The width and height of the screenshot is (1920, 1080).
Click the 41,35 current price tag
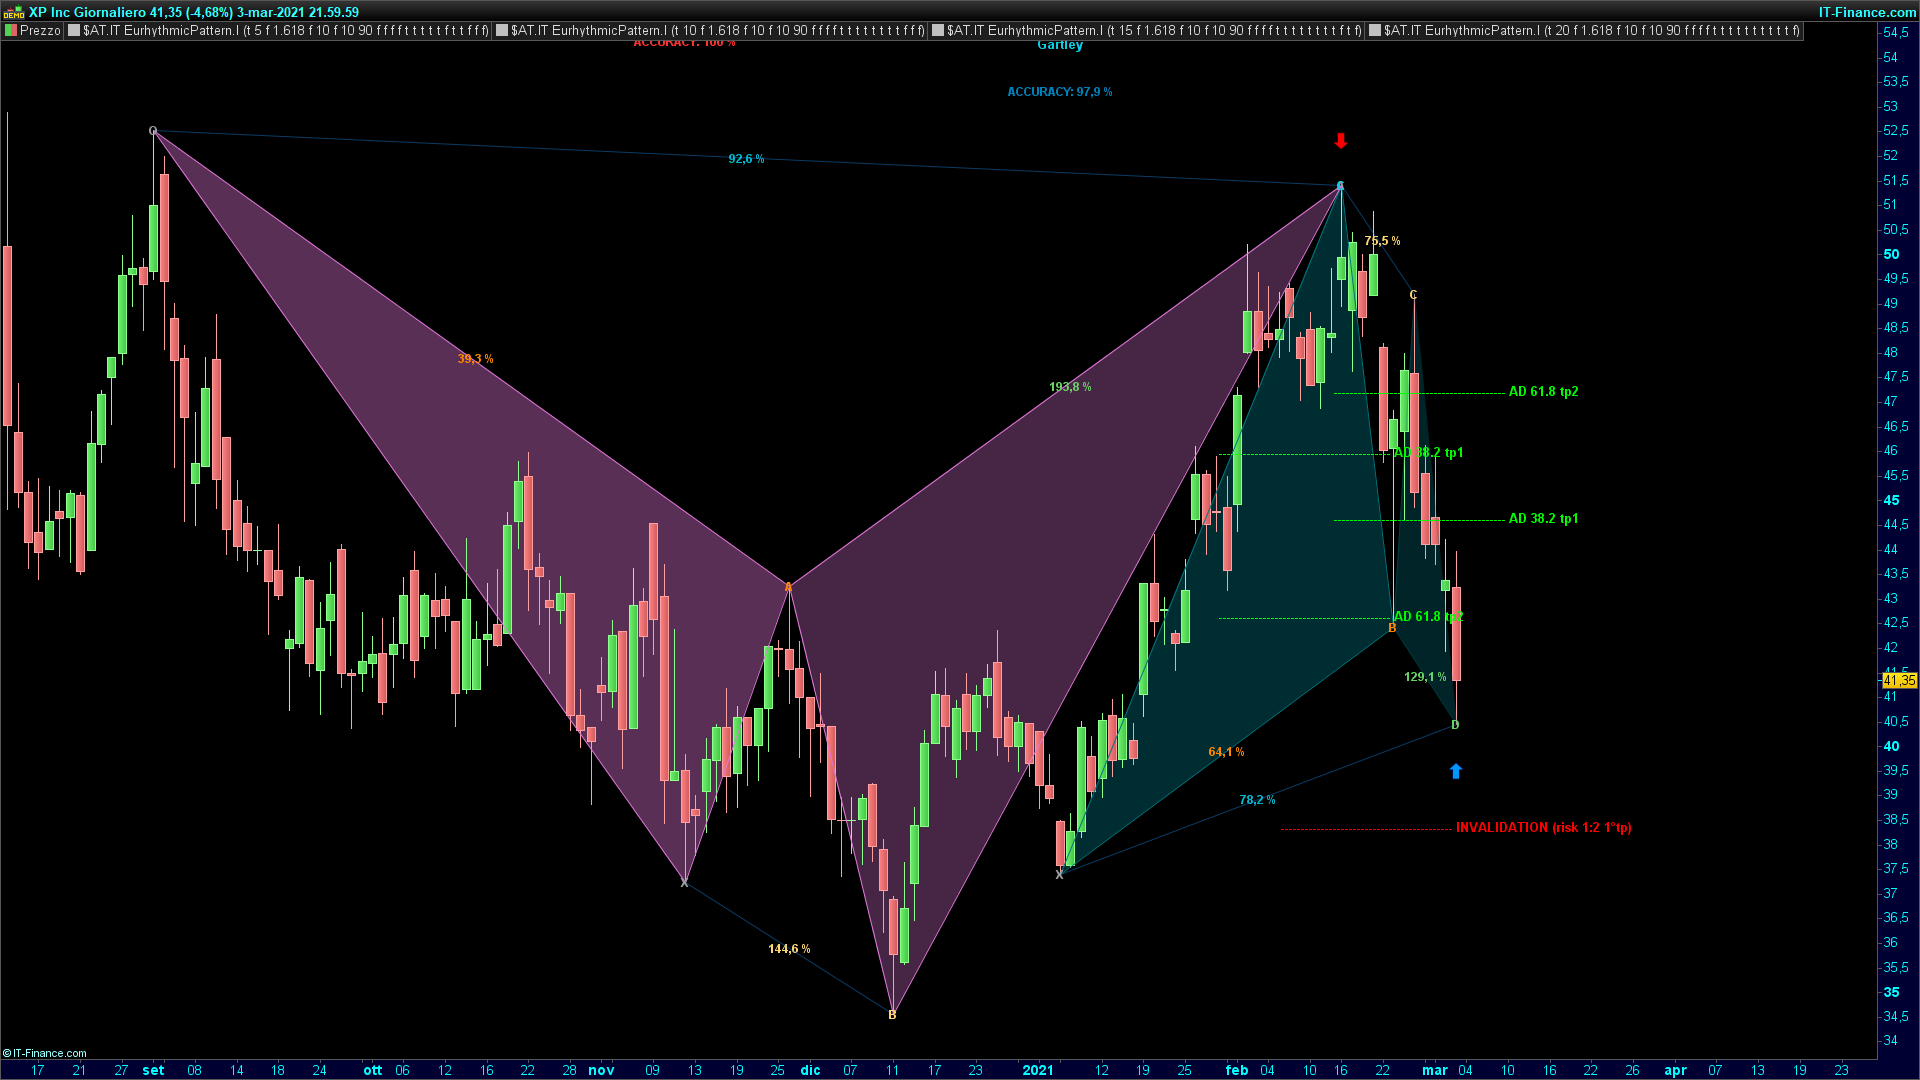(1899, 680)
